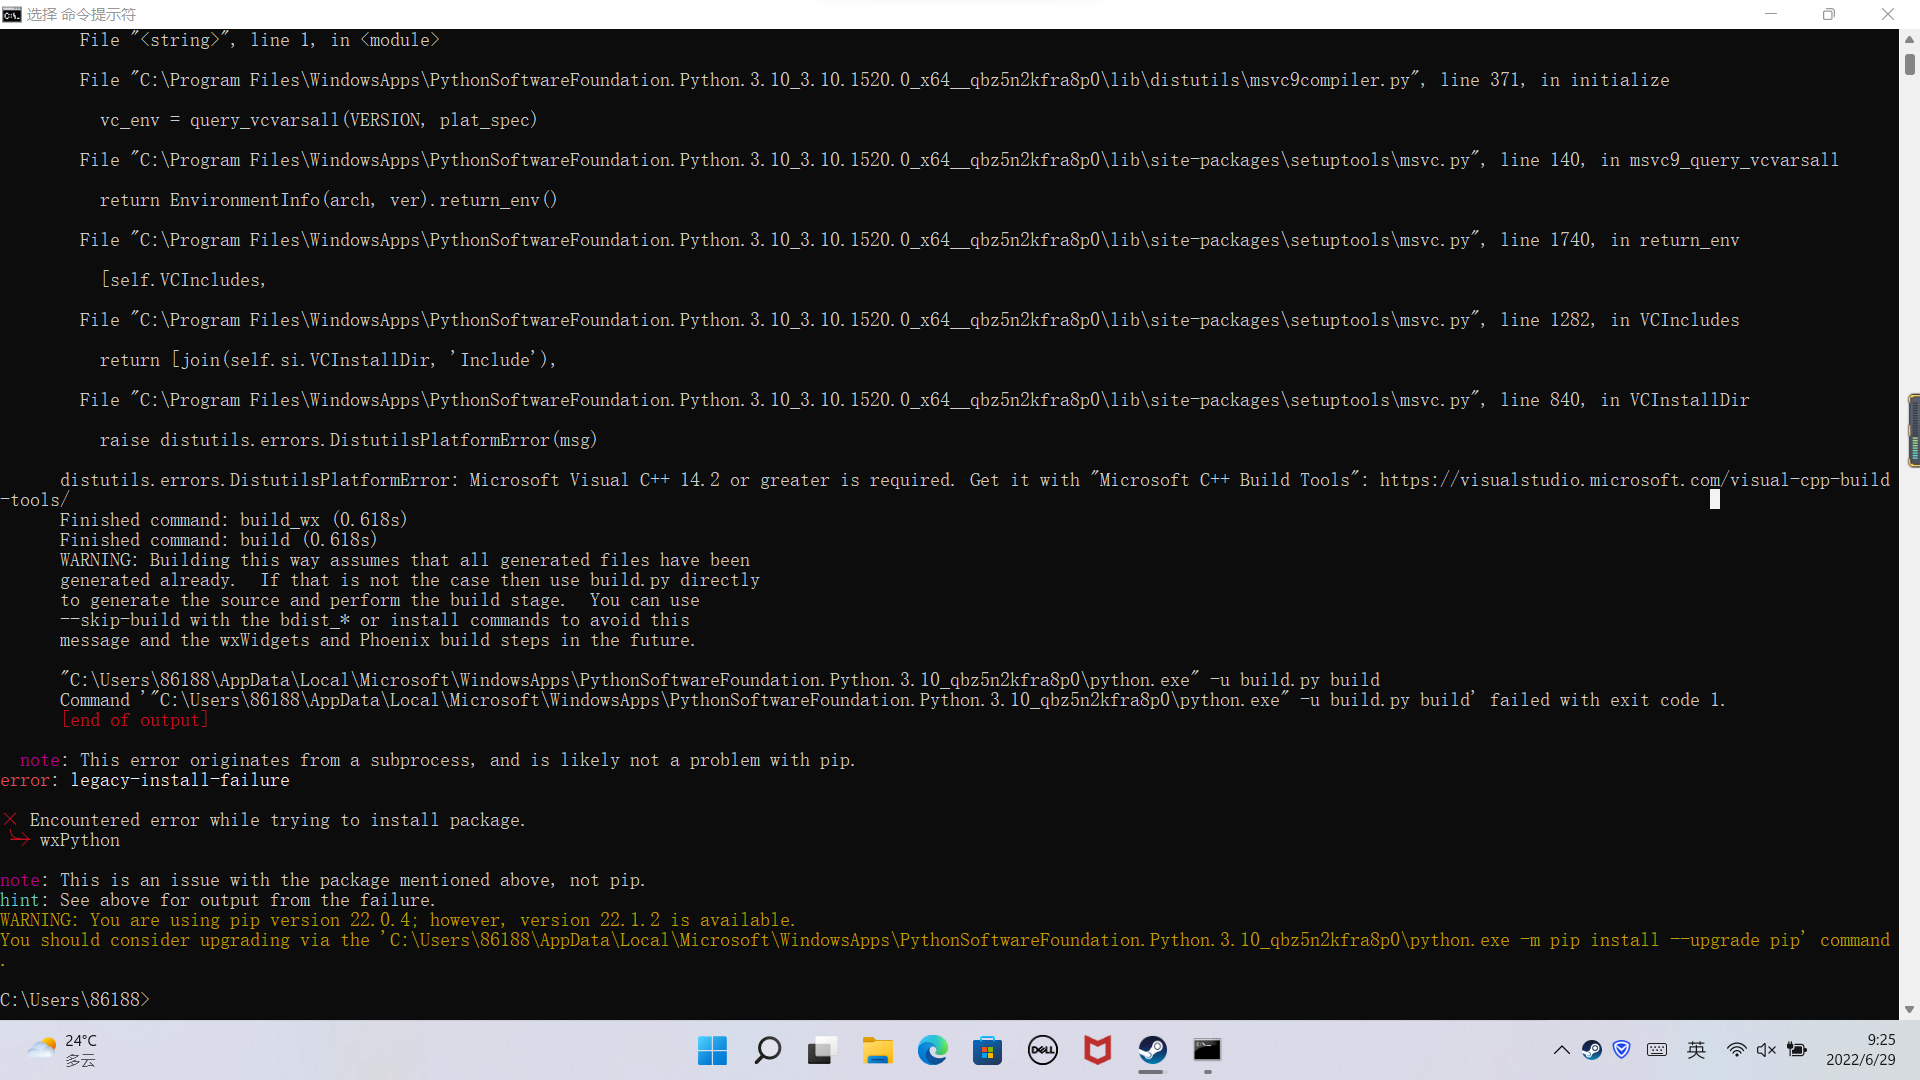
Task: Click 'return [join(self.si.VCInstallDir' line
Action: [x=329, y=360]
